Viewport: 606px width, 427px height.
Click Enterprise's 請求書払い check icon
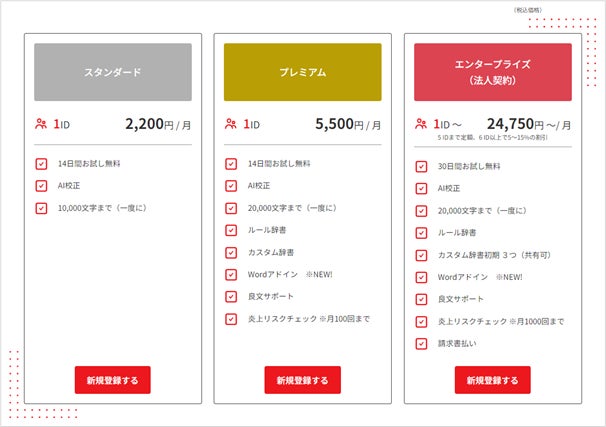pyautogui.click(x=421, y=343)
